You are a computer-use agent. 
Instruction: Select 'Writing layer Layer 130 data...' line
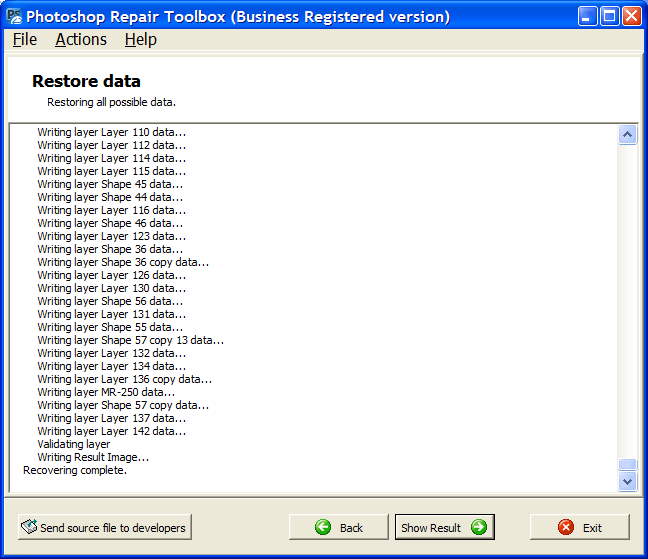click(112, 288)
